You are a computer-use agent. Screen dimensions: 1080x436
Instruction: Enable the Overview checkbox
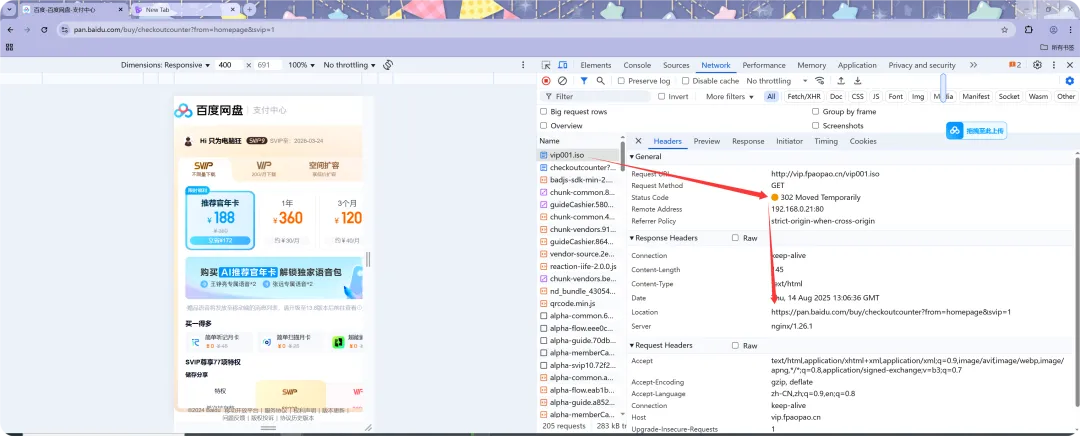pyautogui.click(x=543, y=125)
